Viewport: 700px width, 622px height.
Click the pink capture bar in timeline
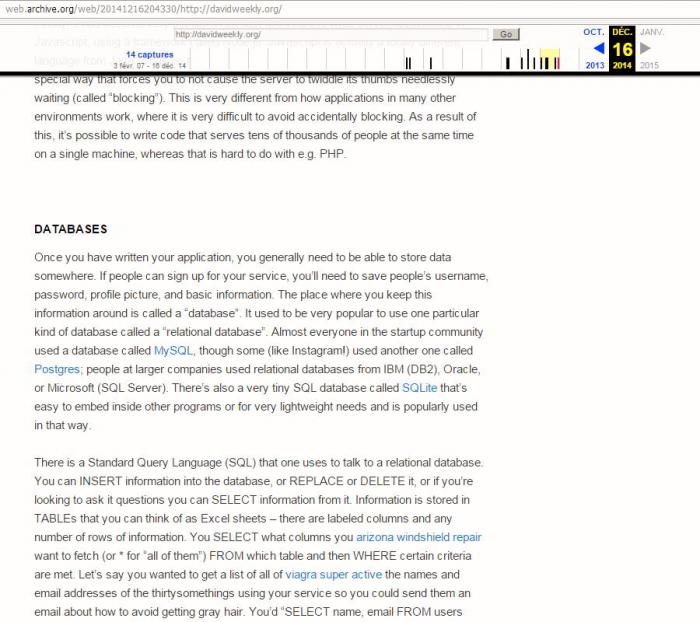pyautogui.click(x=557, y=63)
